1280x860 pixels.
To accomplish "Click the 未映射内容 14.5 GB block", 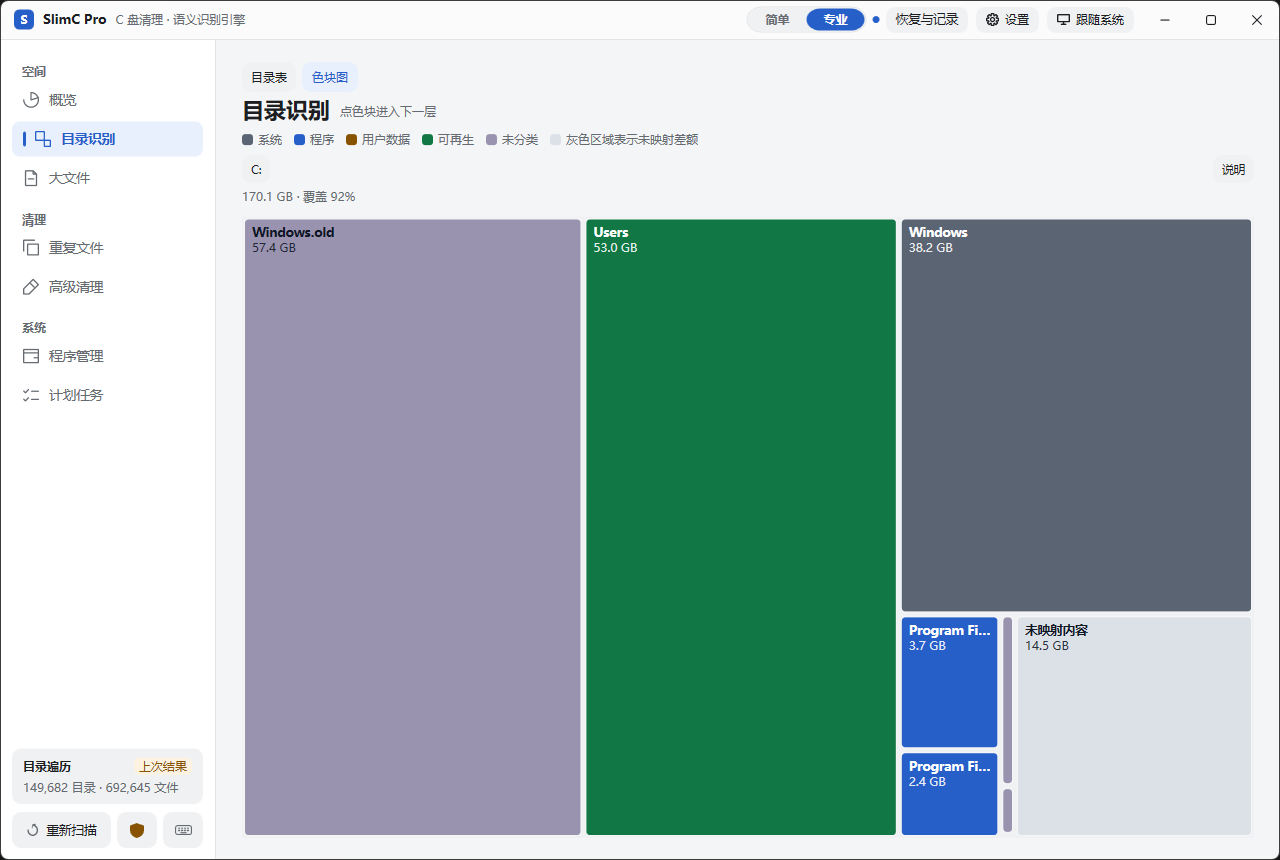I will tap(1134, 726).
